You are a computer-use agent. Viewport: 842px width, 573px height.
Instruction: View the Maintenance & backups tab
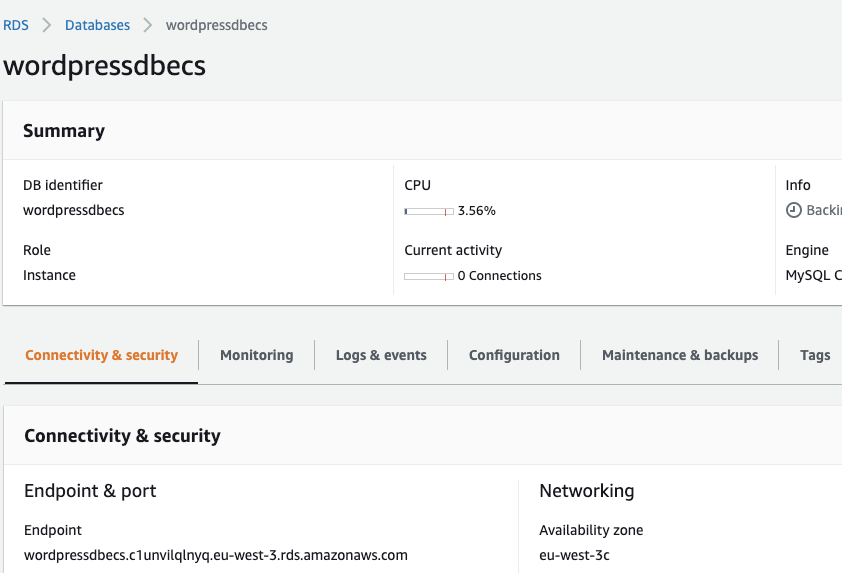click(x=680, y=355)
